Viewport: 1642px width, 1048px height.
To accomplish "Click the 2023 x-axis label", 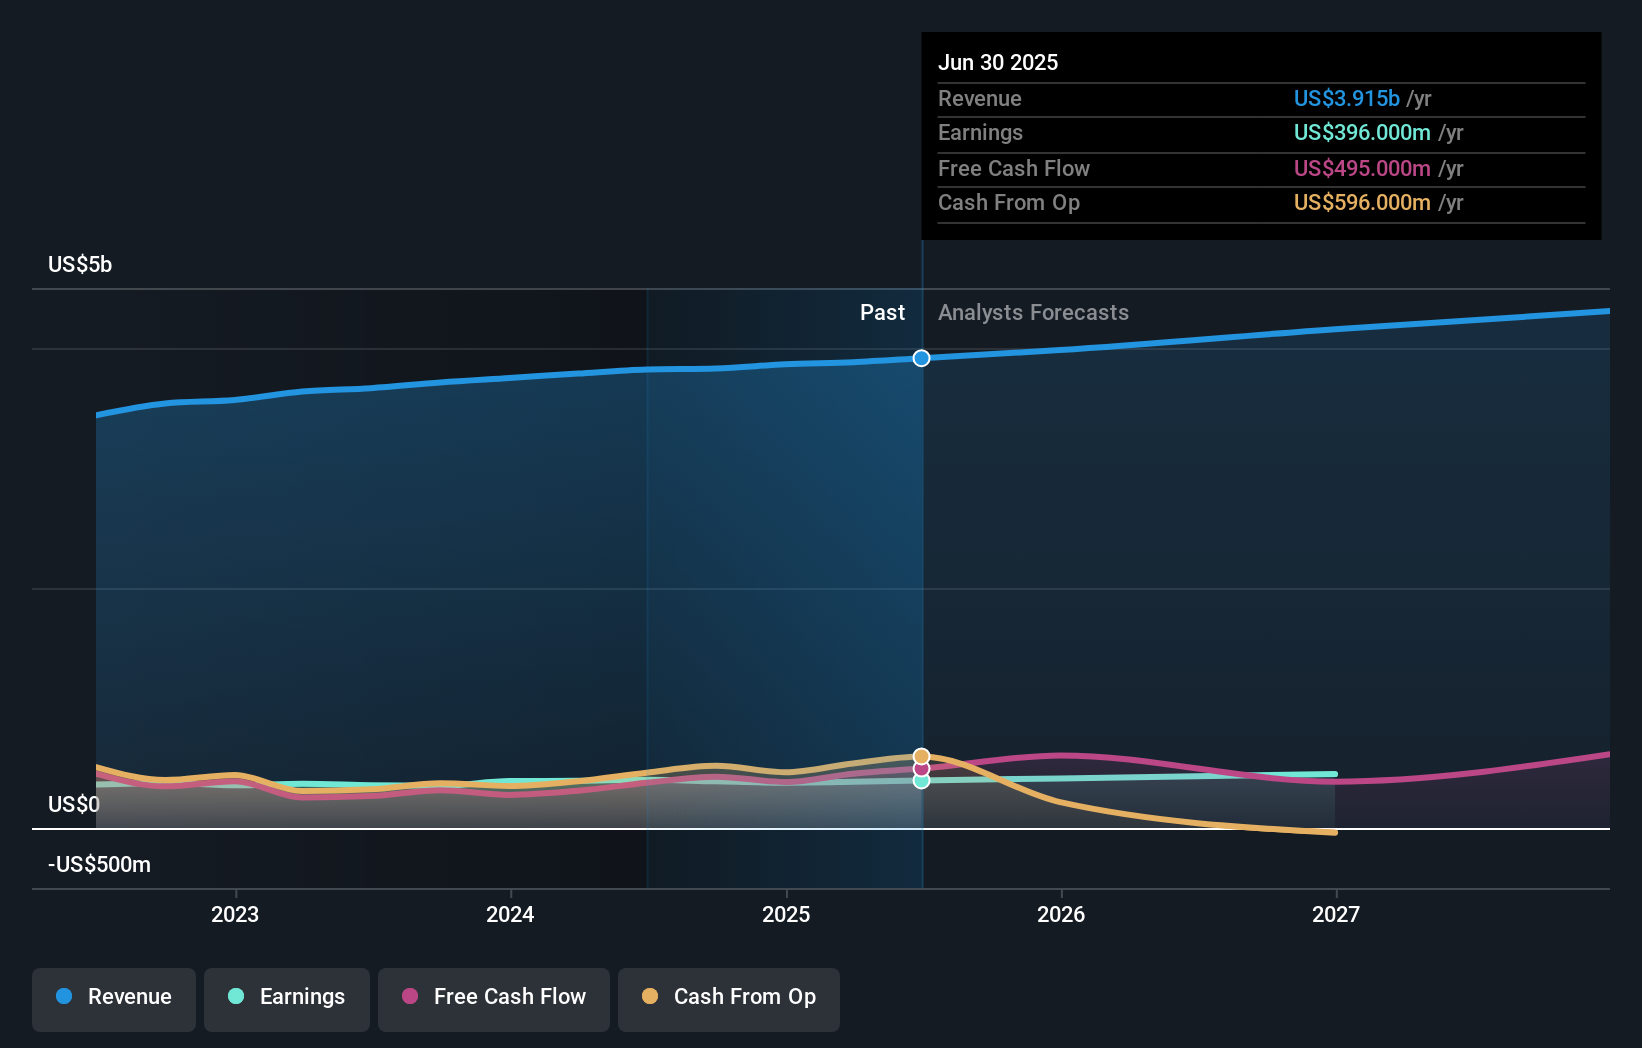I will pos(235,914).
